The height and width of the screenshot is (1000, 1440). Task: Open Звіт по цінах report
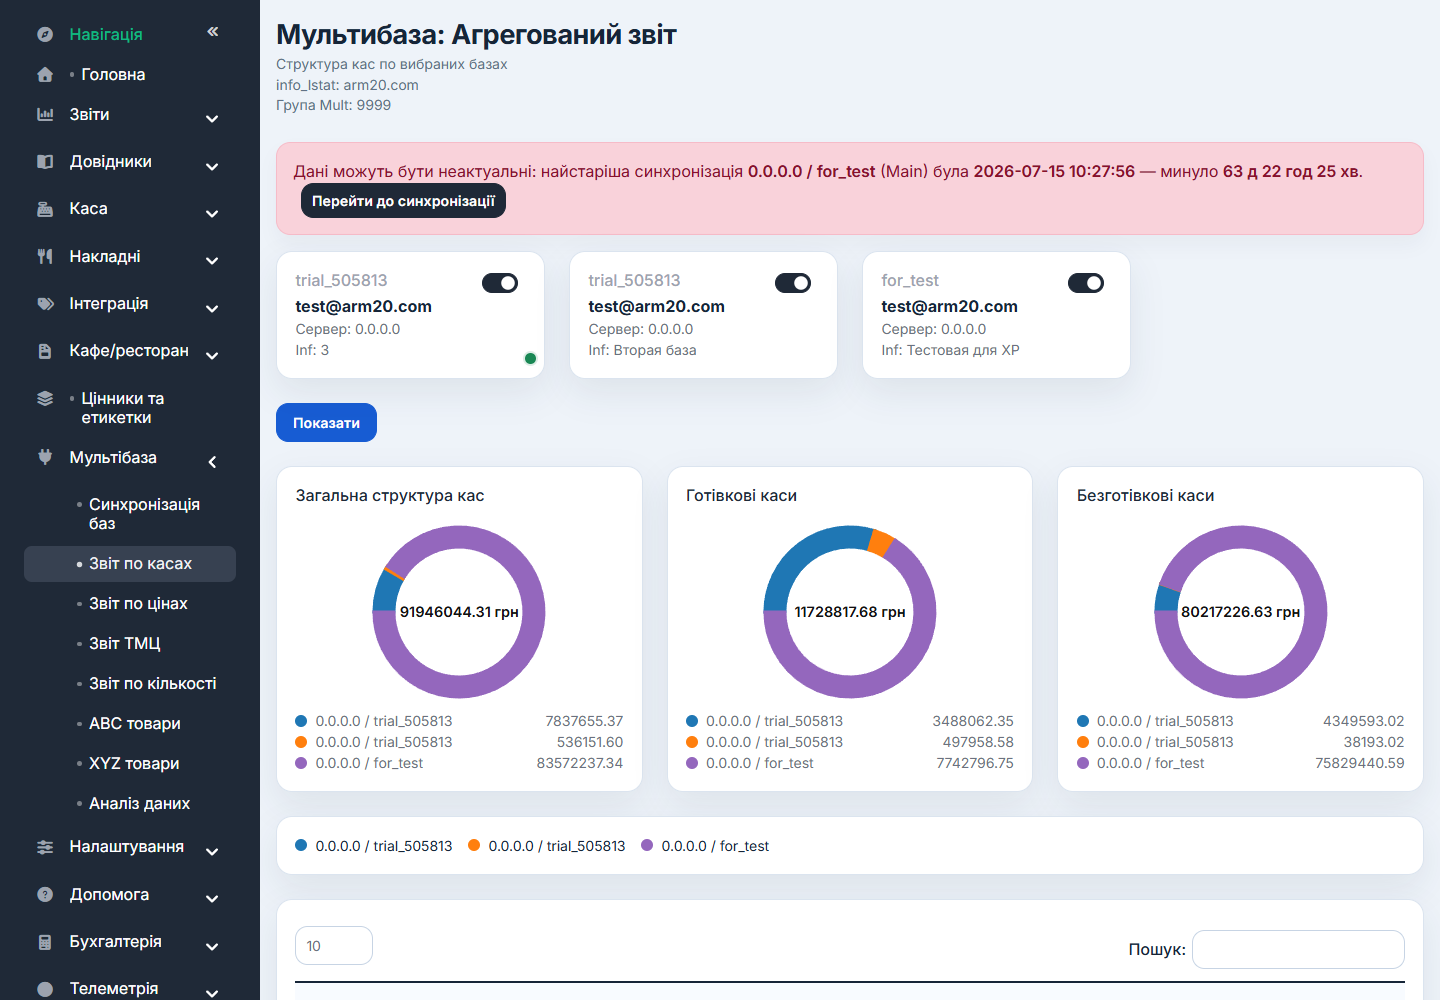point(138,603)
